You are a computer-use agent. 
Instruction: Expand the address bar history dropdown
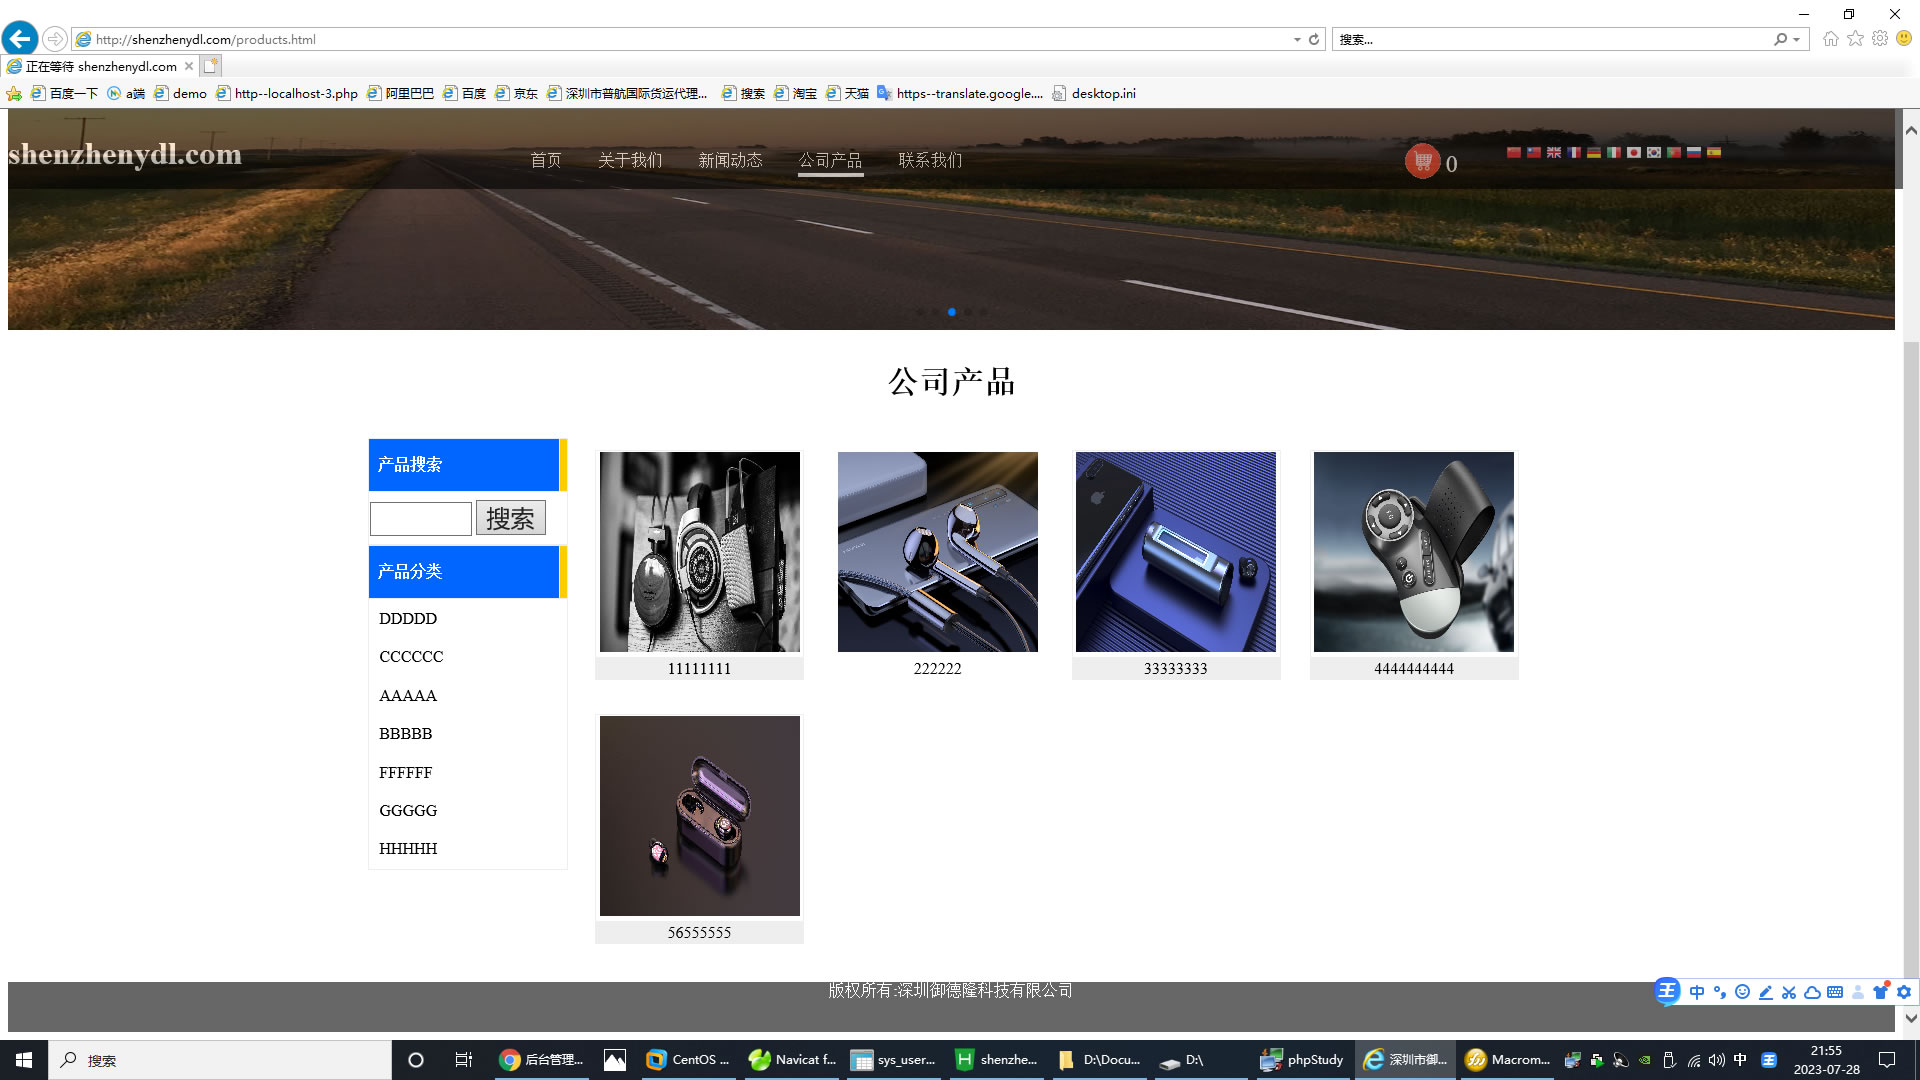tap(1297, 39)
